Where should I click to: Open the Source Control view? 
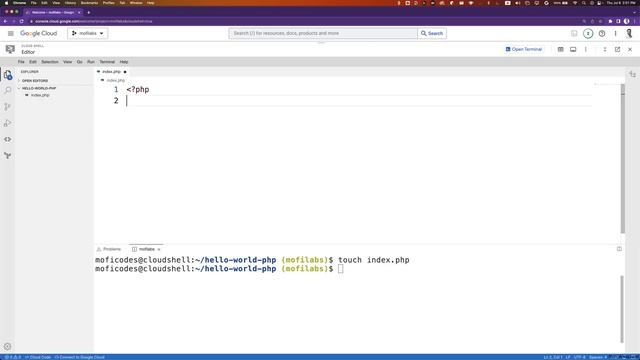(7, 107)
